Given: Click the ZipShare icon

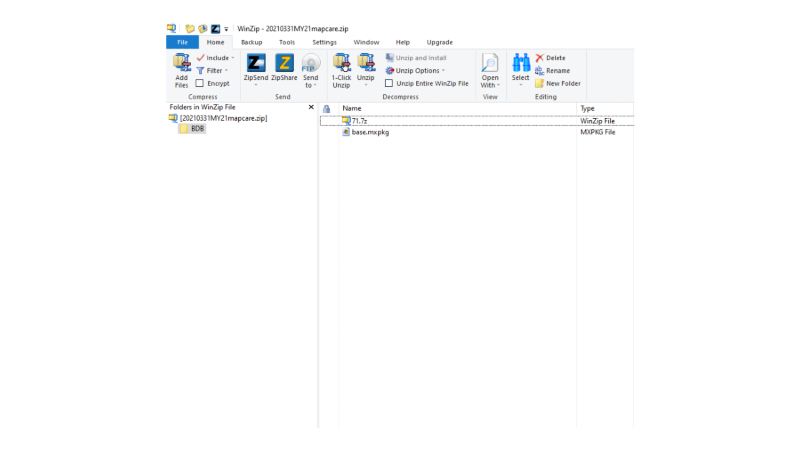Looking at the screenshot, I should (284, 63).
